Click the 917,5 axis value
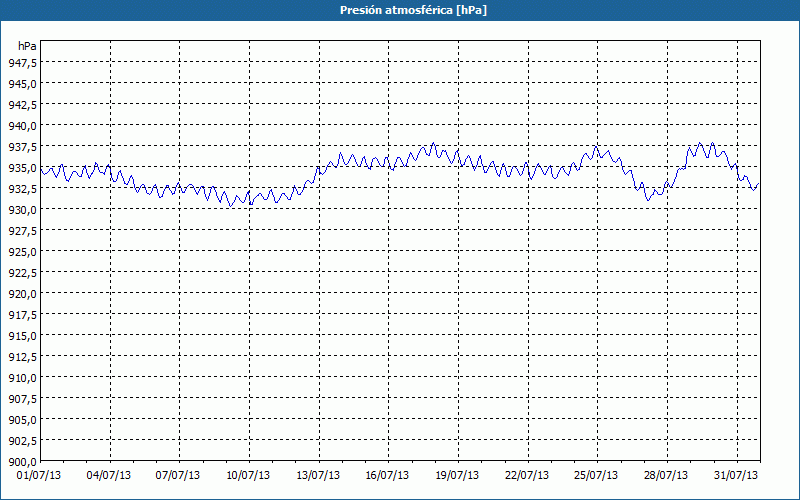Viewport: 800px width, 500px height. 22,315
